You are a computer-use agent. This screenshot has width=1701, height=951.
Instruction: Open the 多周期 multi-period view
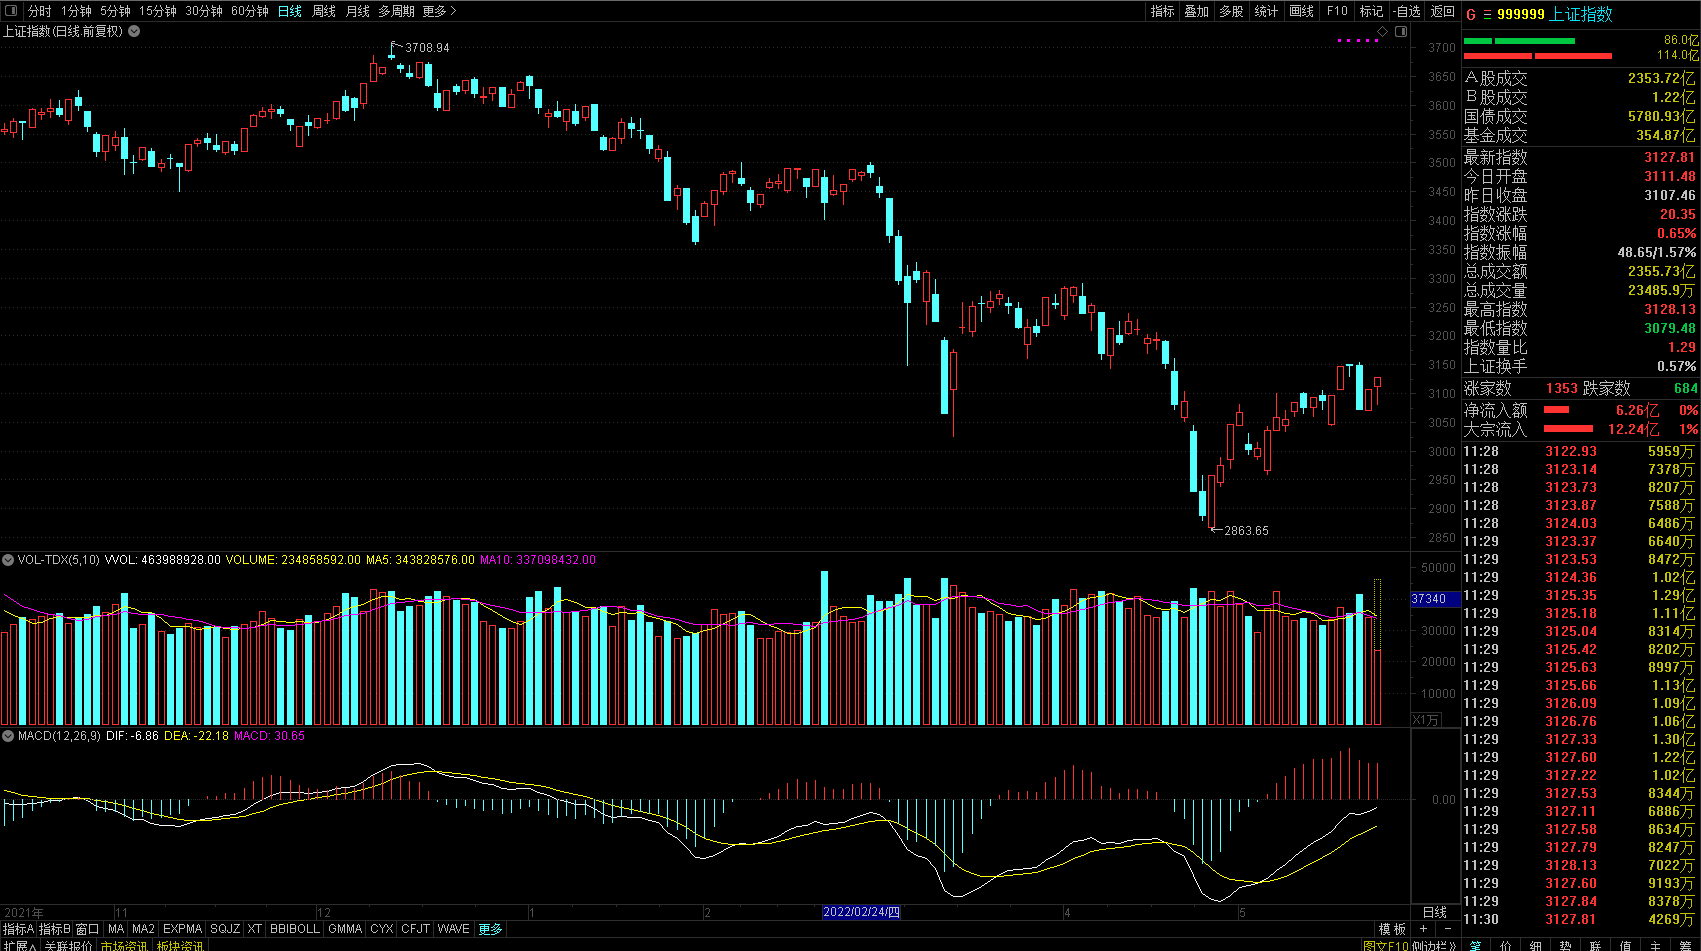coord(396,11)
